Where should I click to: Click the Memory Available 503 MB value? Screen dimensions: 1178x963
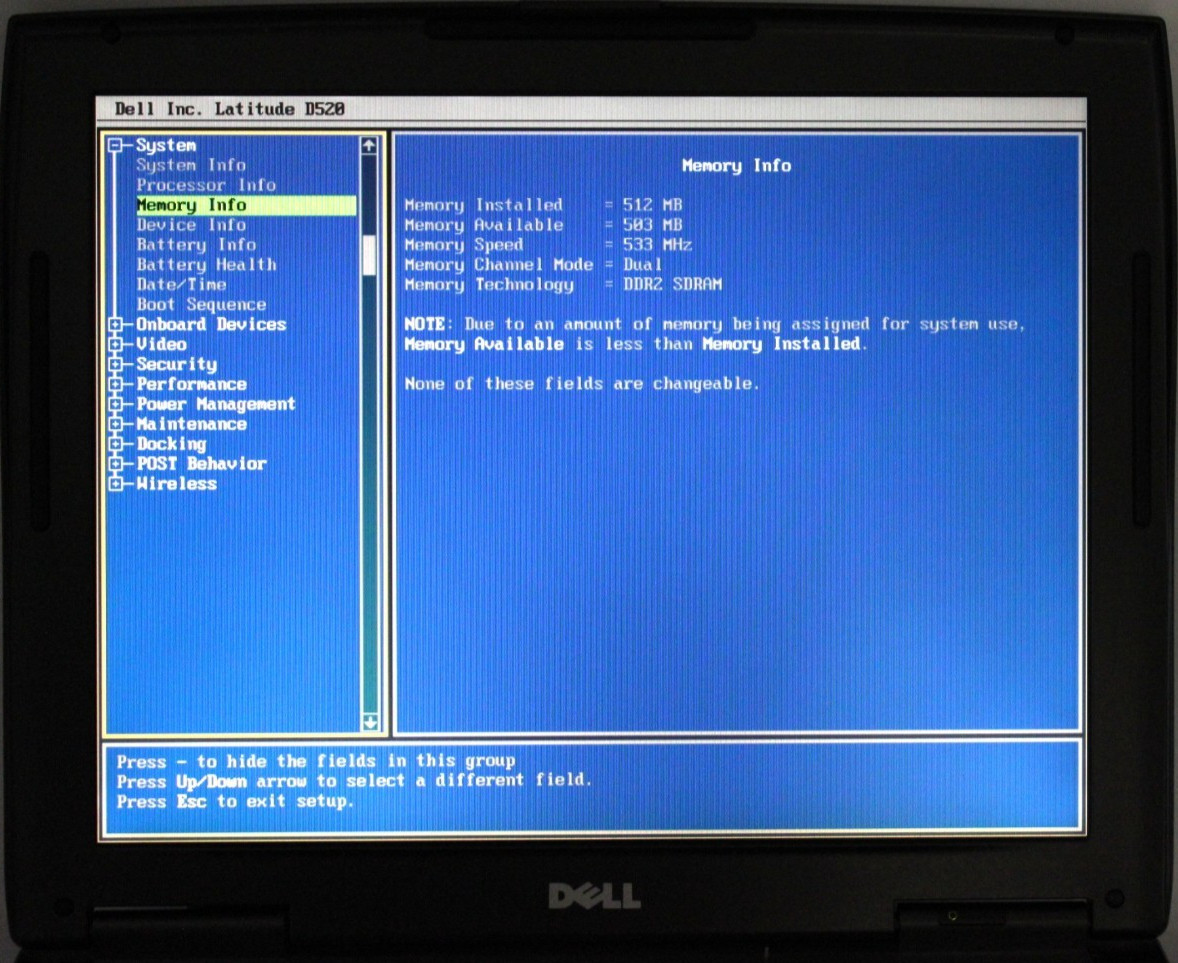[652, 225]
